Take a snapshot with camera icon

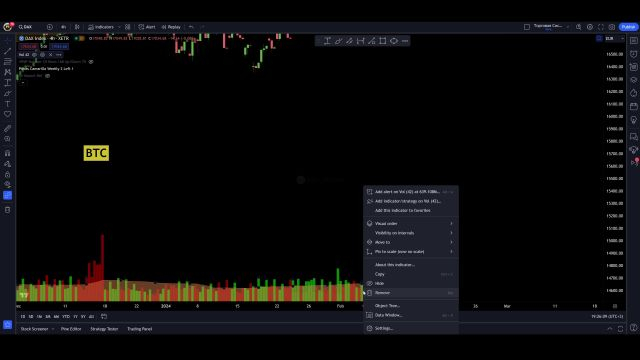612,27
